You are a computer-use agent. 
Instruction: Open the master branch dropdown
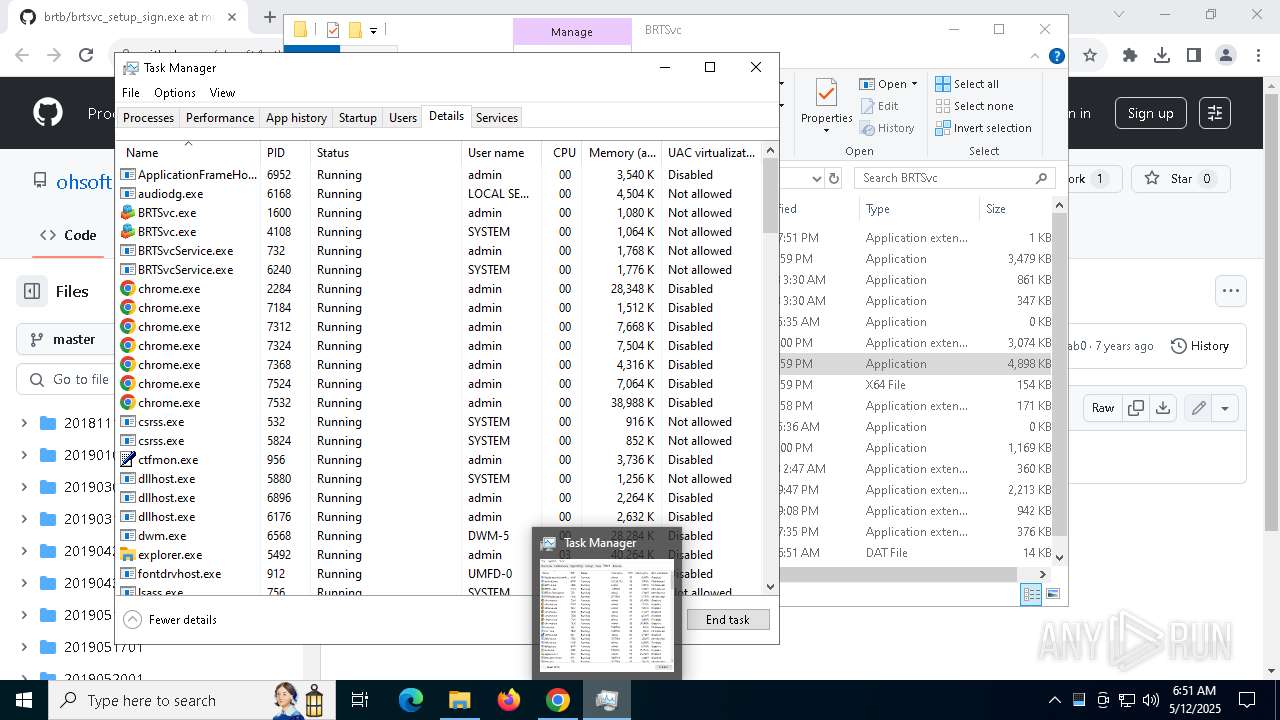[63, 339]
